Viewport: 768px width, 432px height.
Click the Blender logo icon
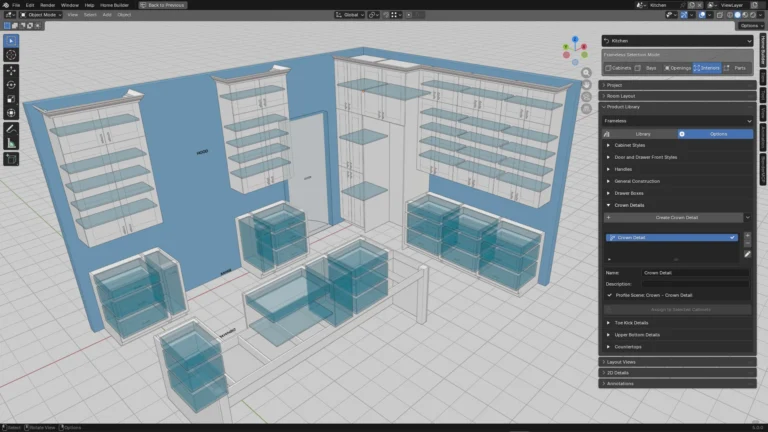[5, 5]
